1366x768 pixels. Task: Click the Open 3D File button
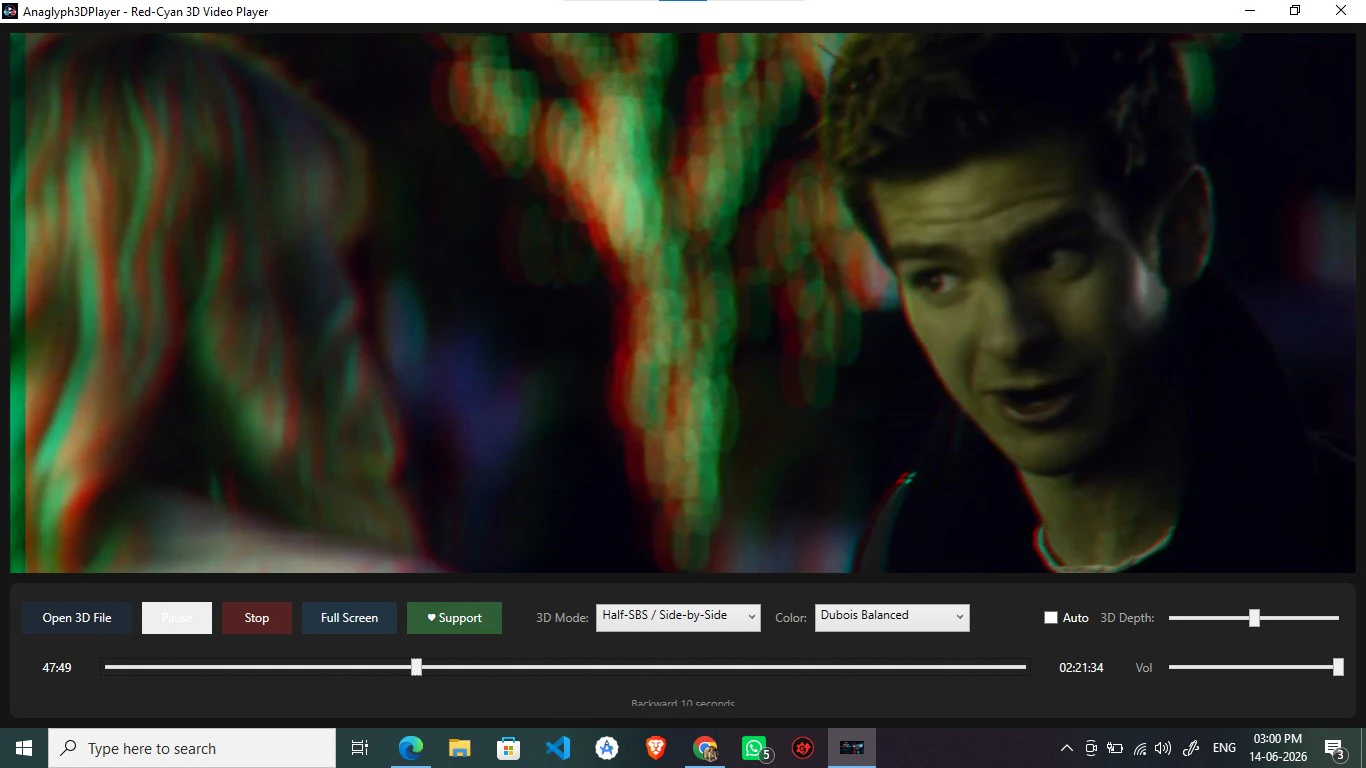(77, 618)
